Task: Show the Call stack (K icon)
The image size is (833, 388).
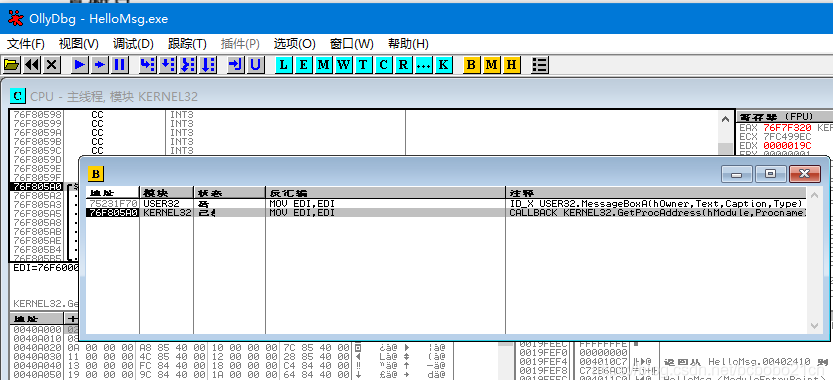Action: coord(443,65)
